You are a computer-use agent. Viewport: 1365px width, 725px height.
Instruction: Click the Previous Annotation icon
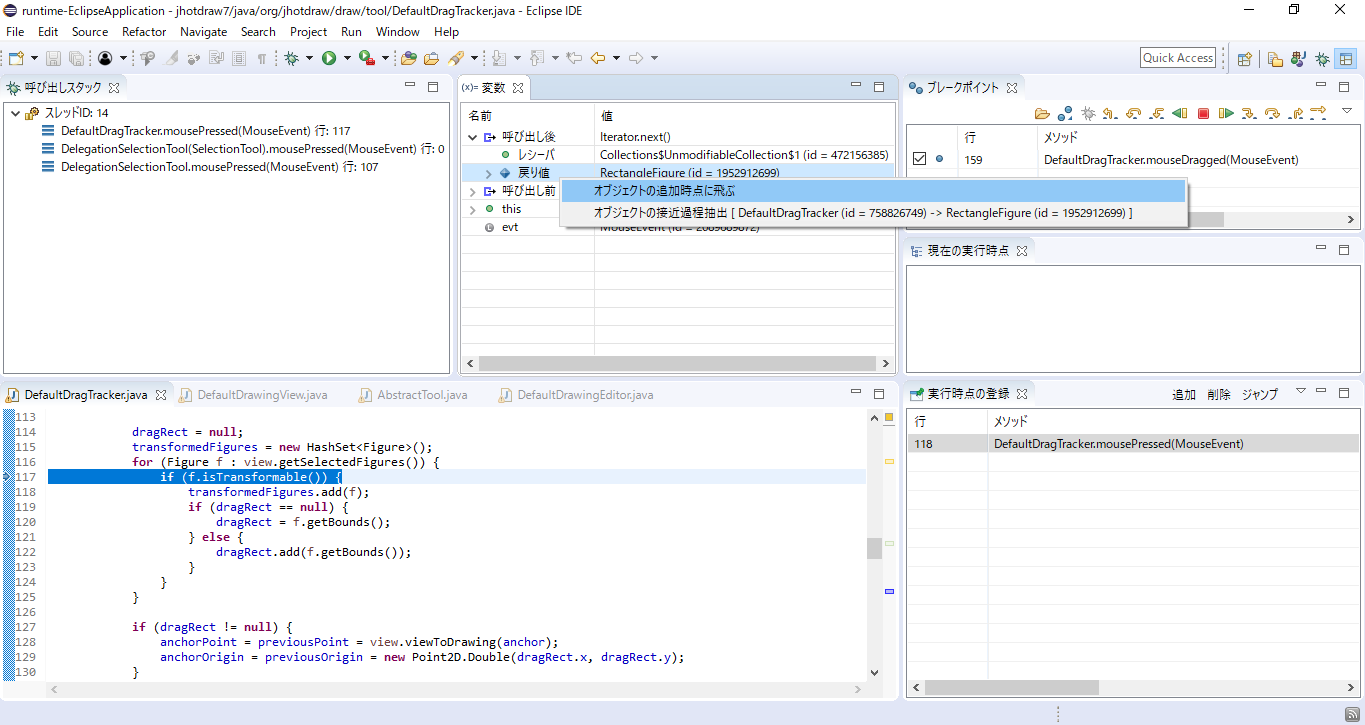[537, 58]
